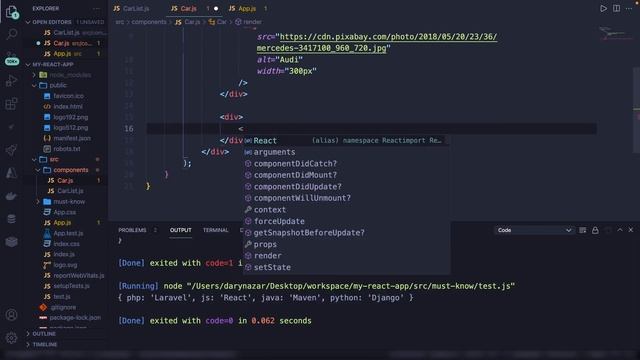Screen dimensions: 640x360
Task: Choose props suggestion
Action: (346, 244)
